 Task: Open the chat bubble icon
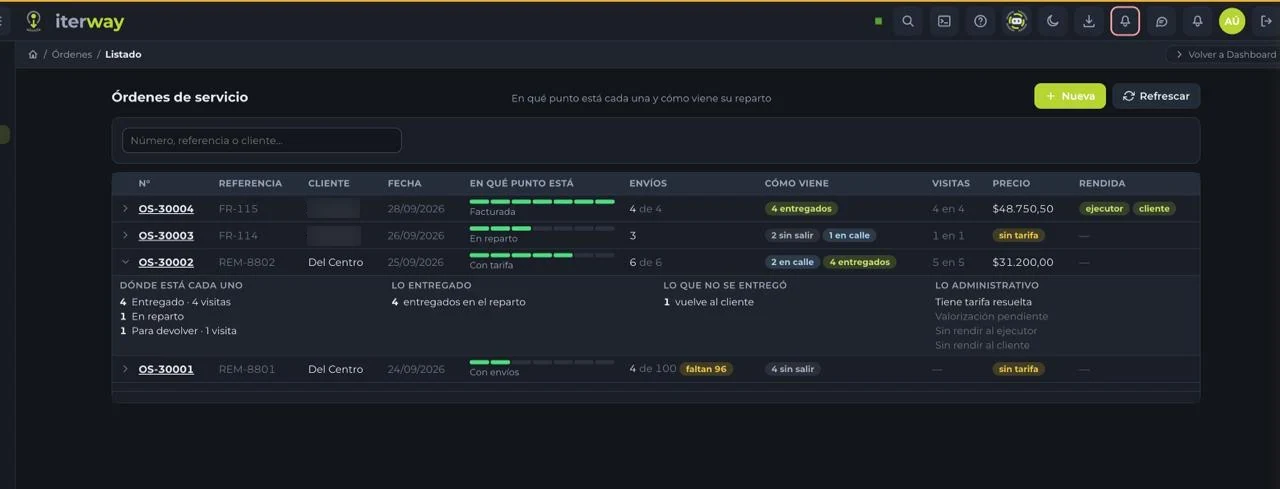(1161, 21)
